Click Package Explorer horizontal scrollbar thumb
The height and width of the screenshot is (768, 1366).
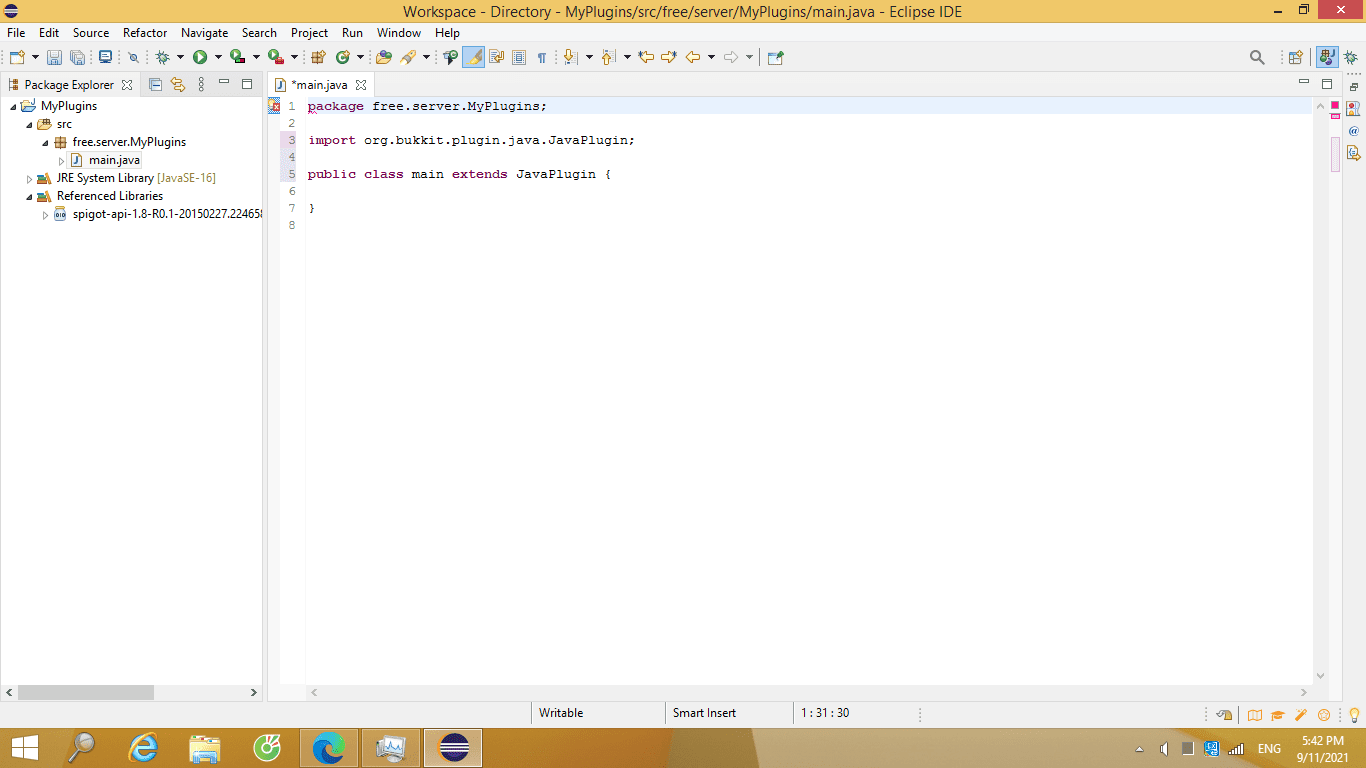pyautogui.click(x=85, y=692)
